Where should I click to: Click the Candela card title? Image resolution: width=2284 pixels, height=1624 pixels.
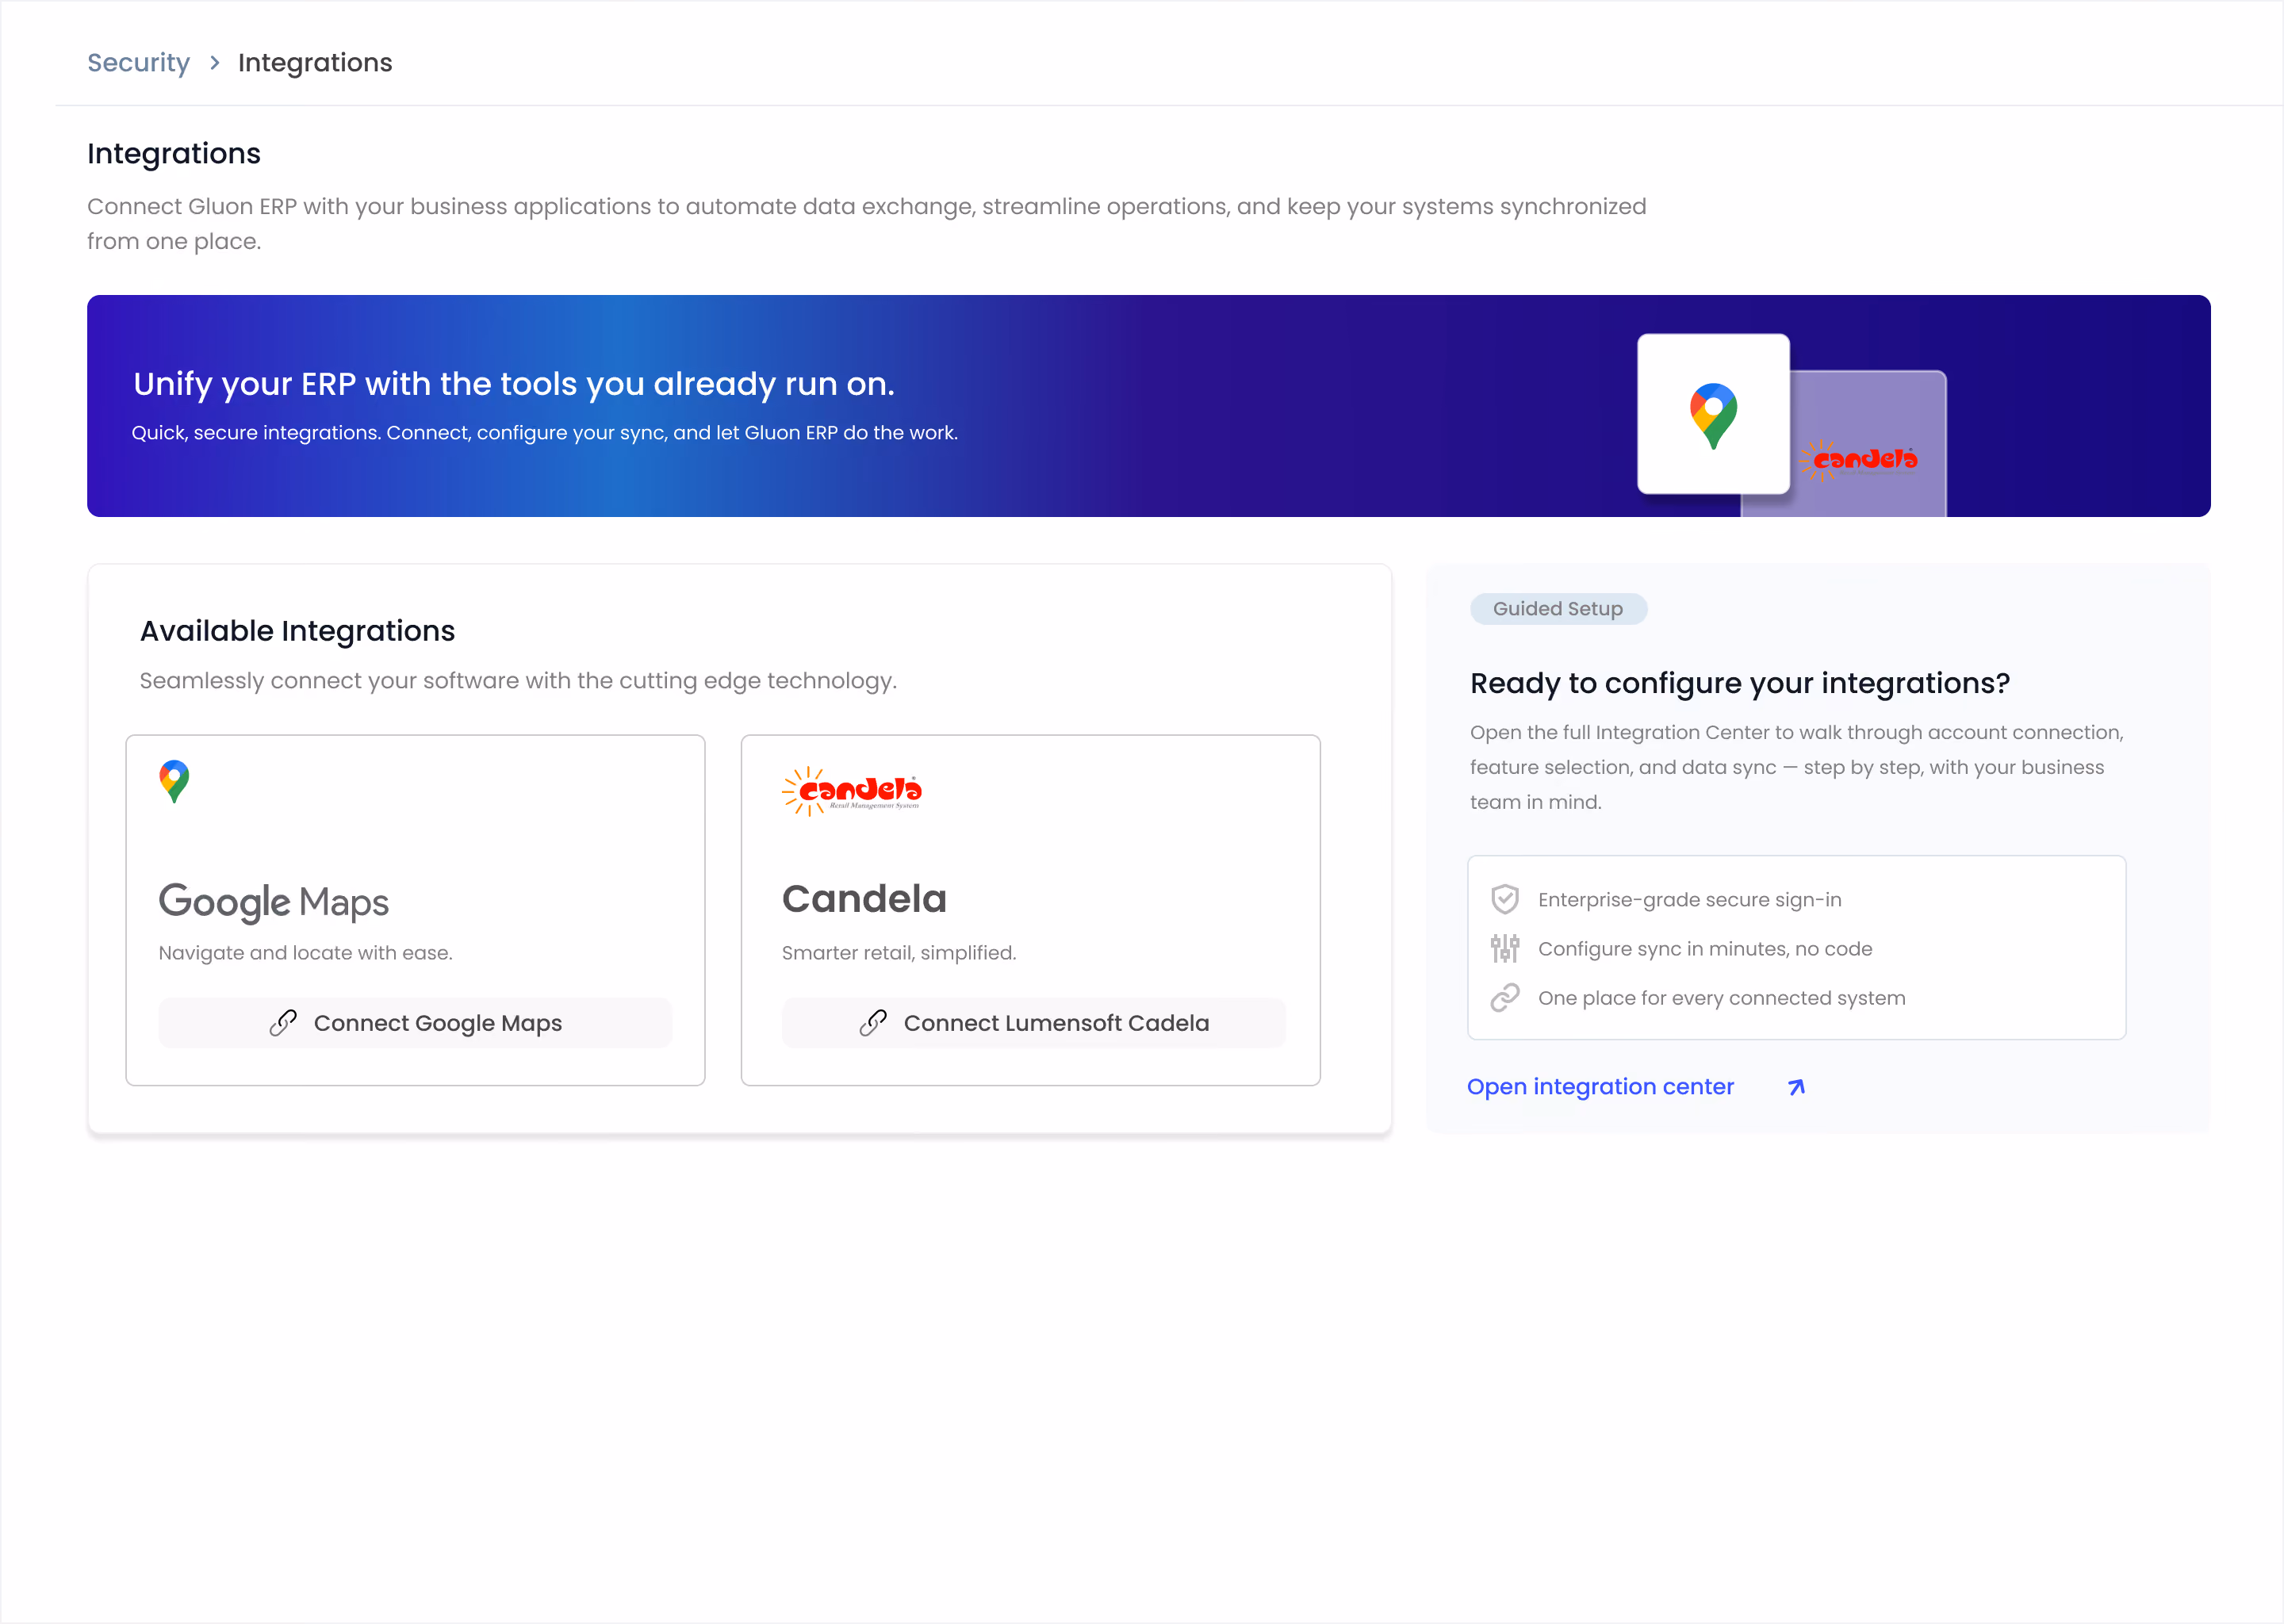pos(864,899)
